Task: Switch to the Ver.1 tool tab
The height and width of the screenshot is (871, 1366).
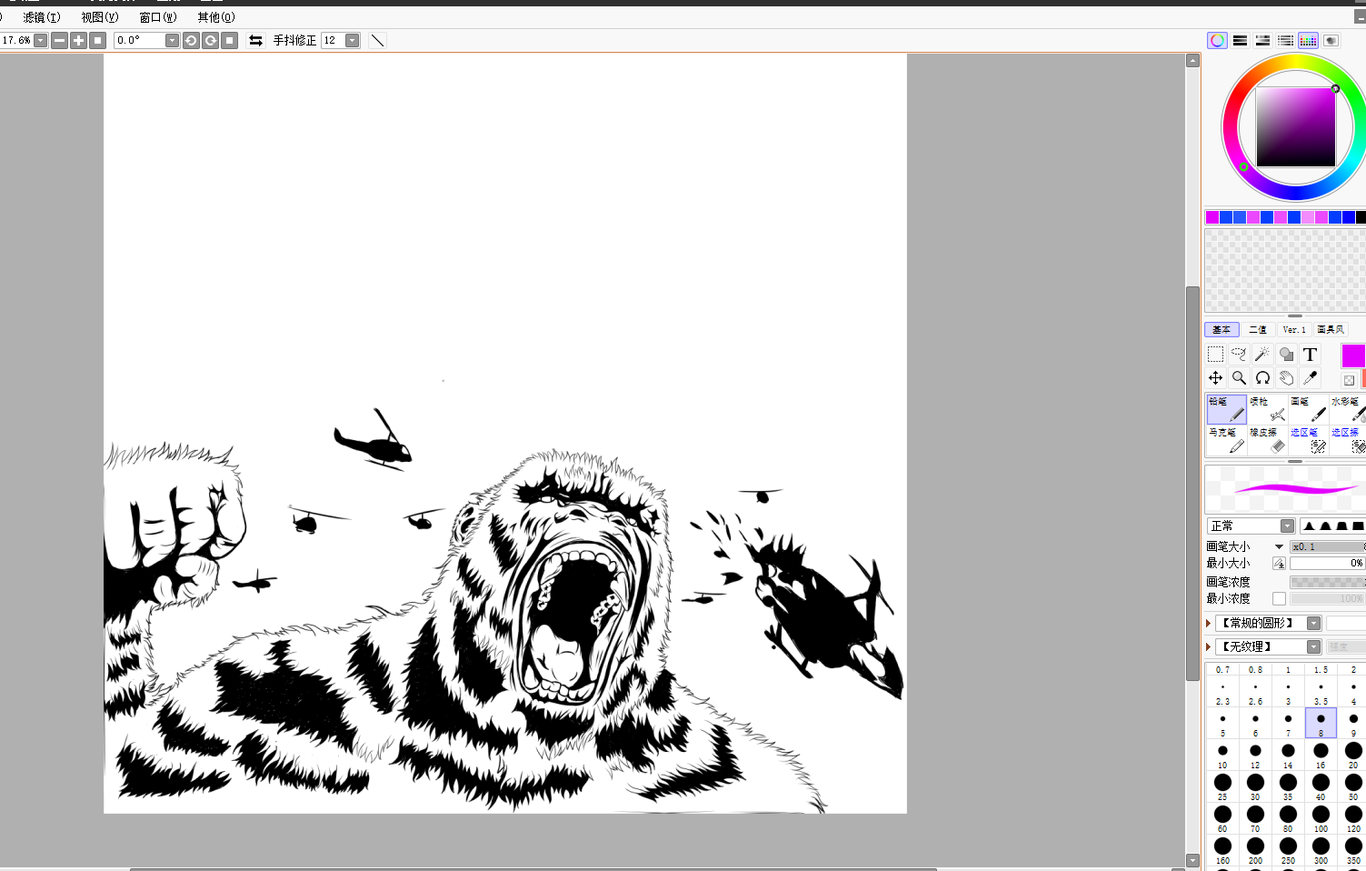Action: [x=1294, y=329]
